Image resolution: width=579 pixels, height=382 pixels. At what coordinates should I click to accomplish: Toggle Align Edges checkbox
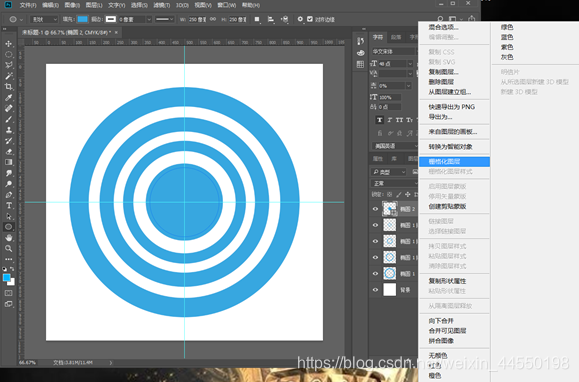(310, 19)
